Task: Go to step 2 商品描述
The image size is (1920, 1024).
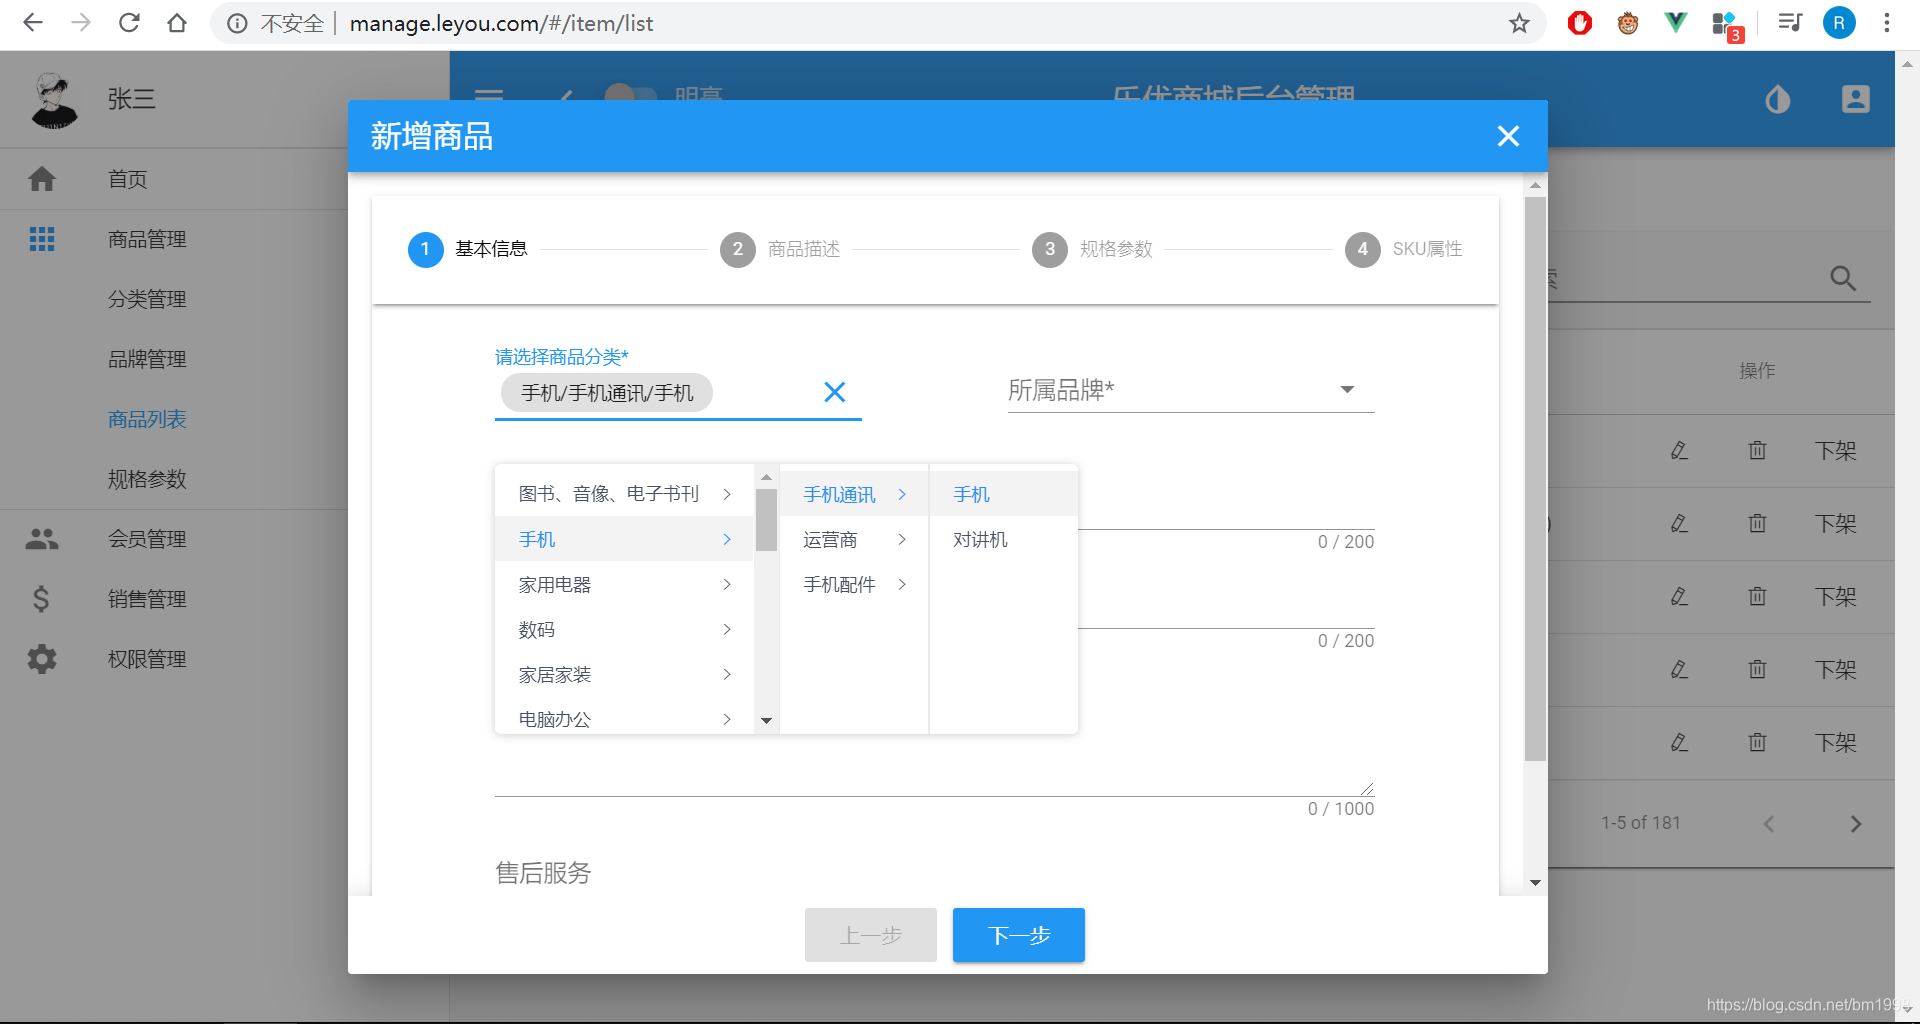Action: click(x=780, y=249)
